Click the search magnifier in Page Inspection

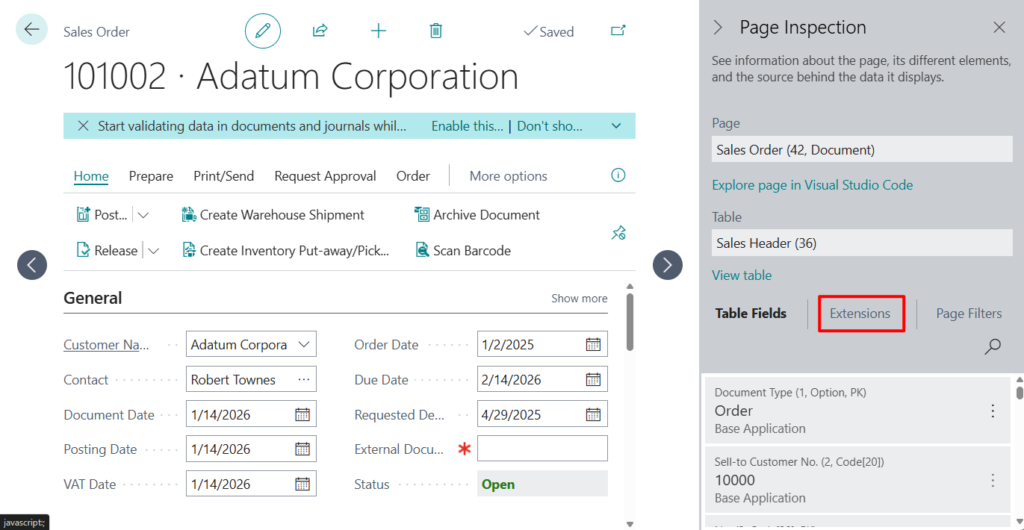(992, 346)
